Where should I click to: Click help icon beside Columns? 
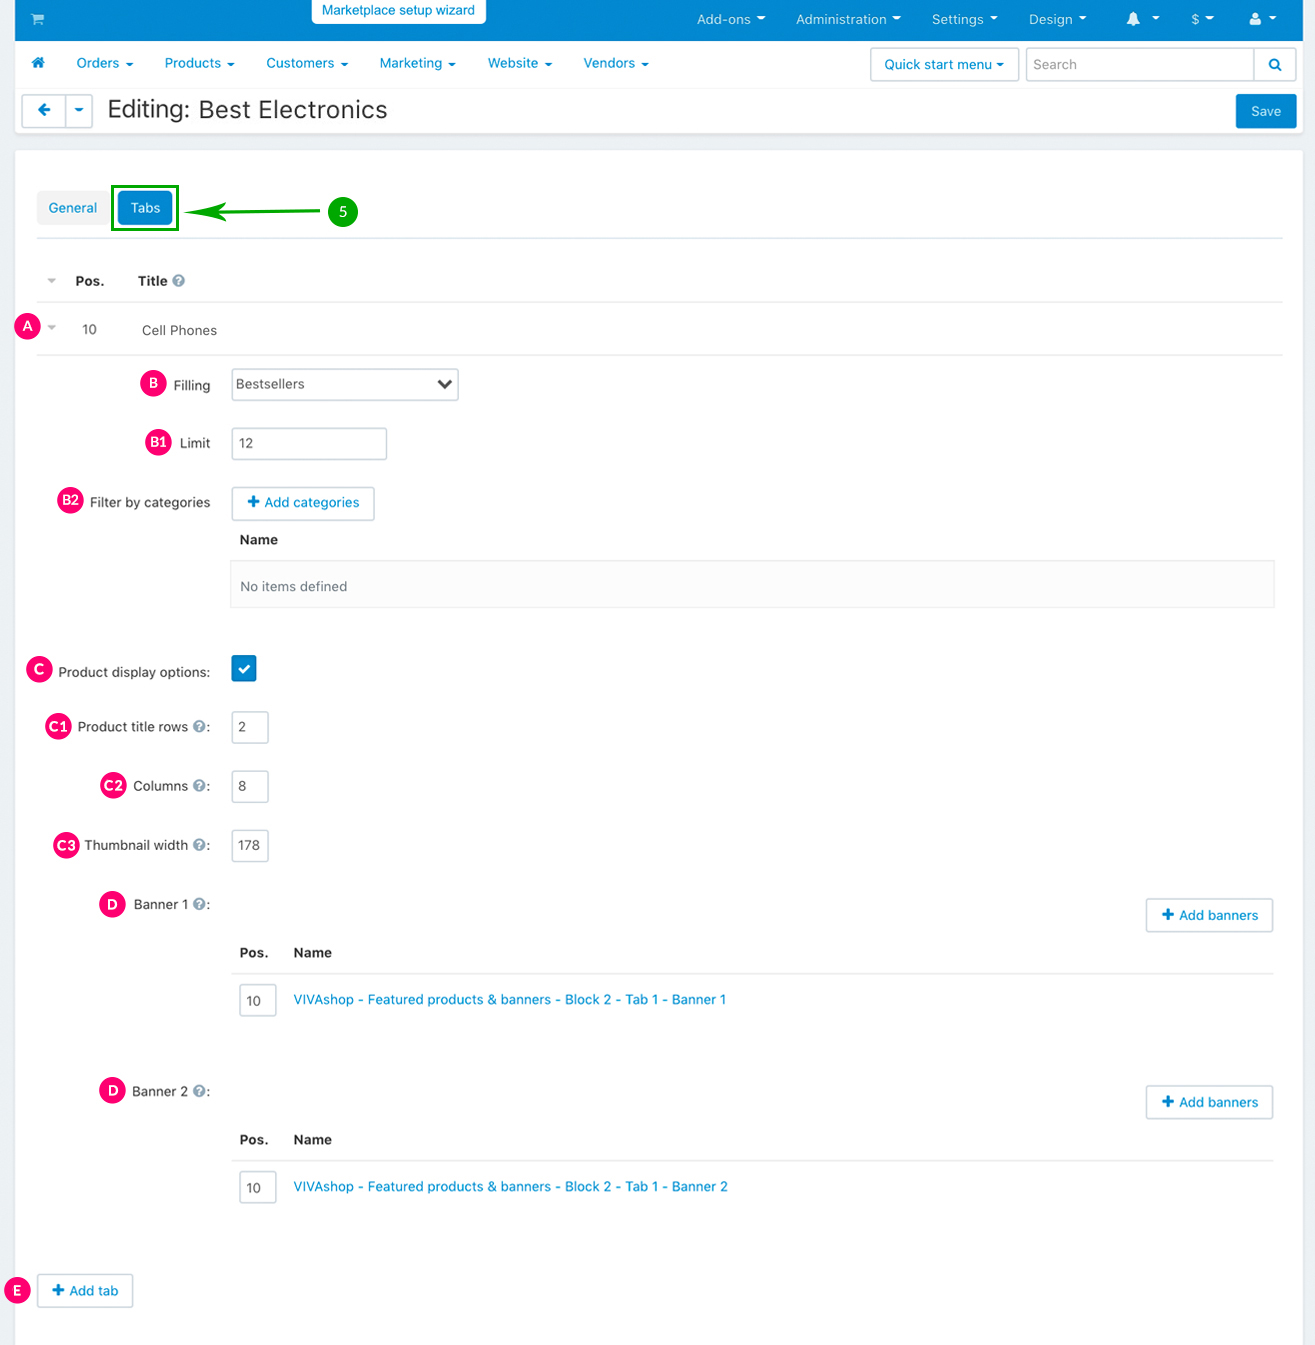[x=199, y=786]
